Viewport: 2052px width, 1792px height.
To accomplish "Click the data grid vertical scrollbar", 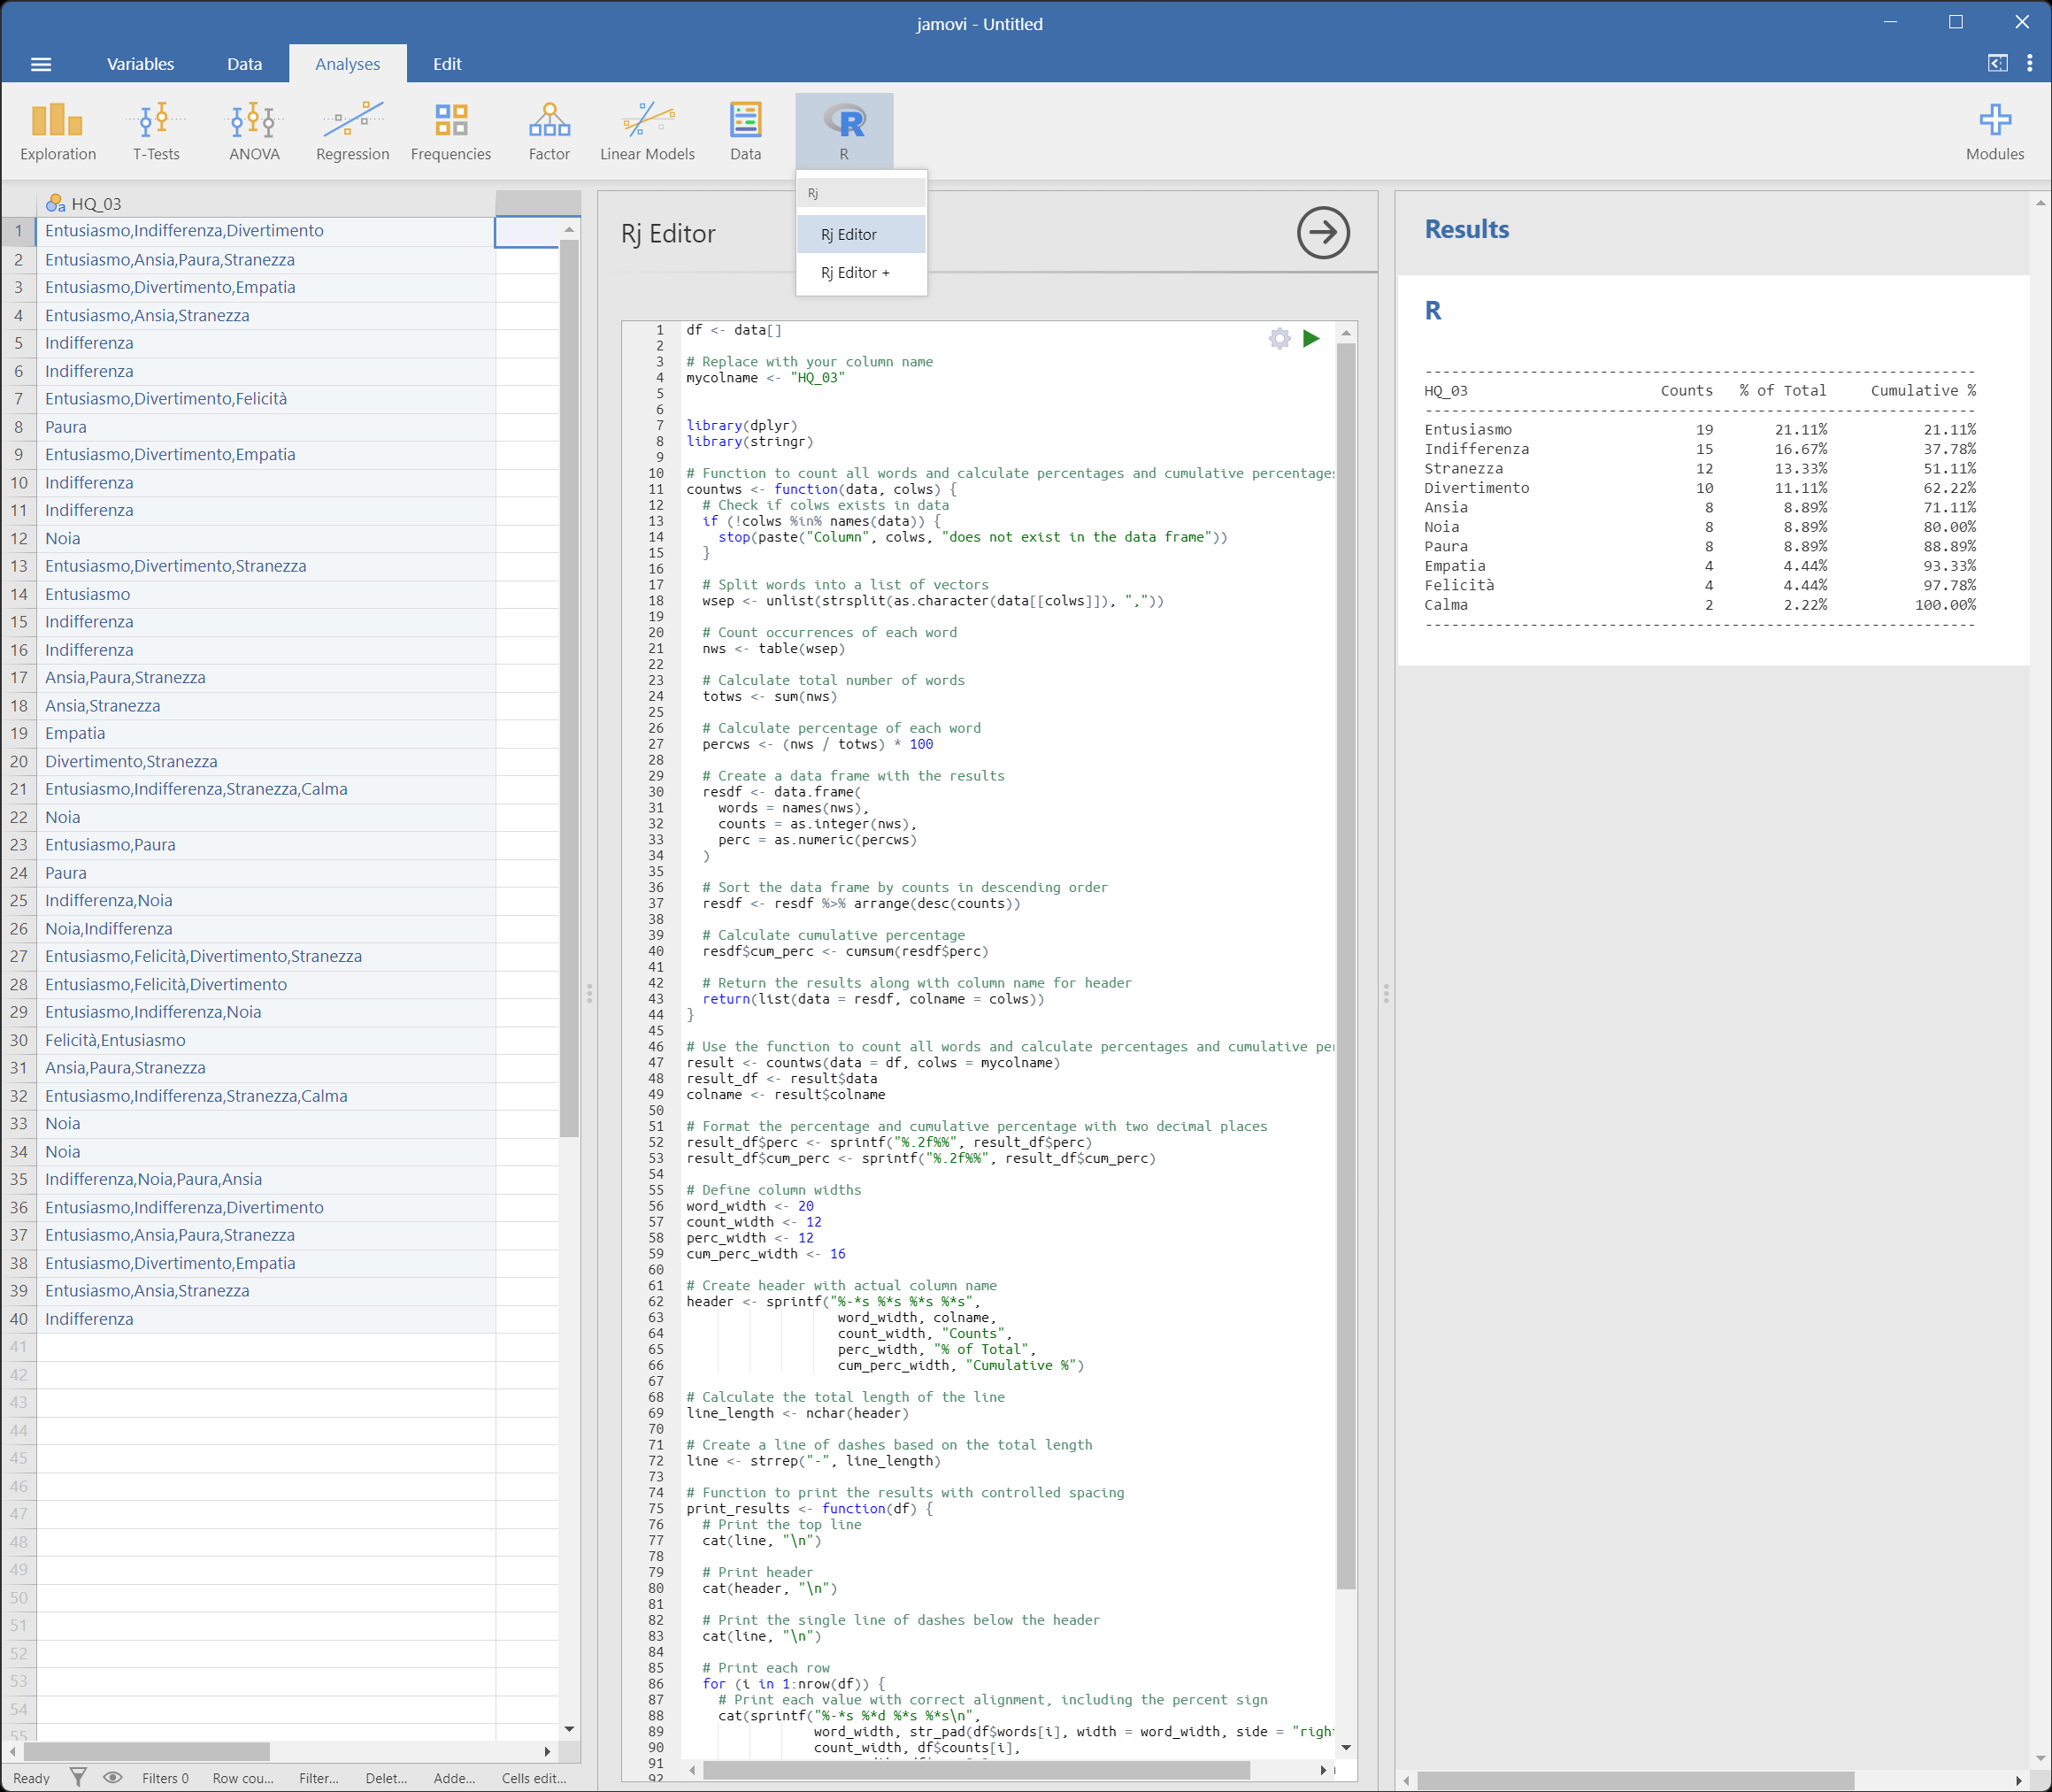I will (x=569, y=688).
